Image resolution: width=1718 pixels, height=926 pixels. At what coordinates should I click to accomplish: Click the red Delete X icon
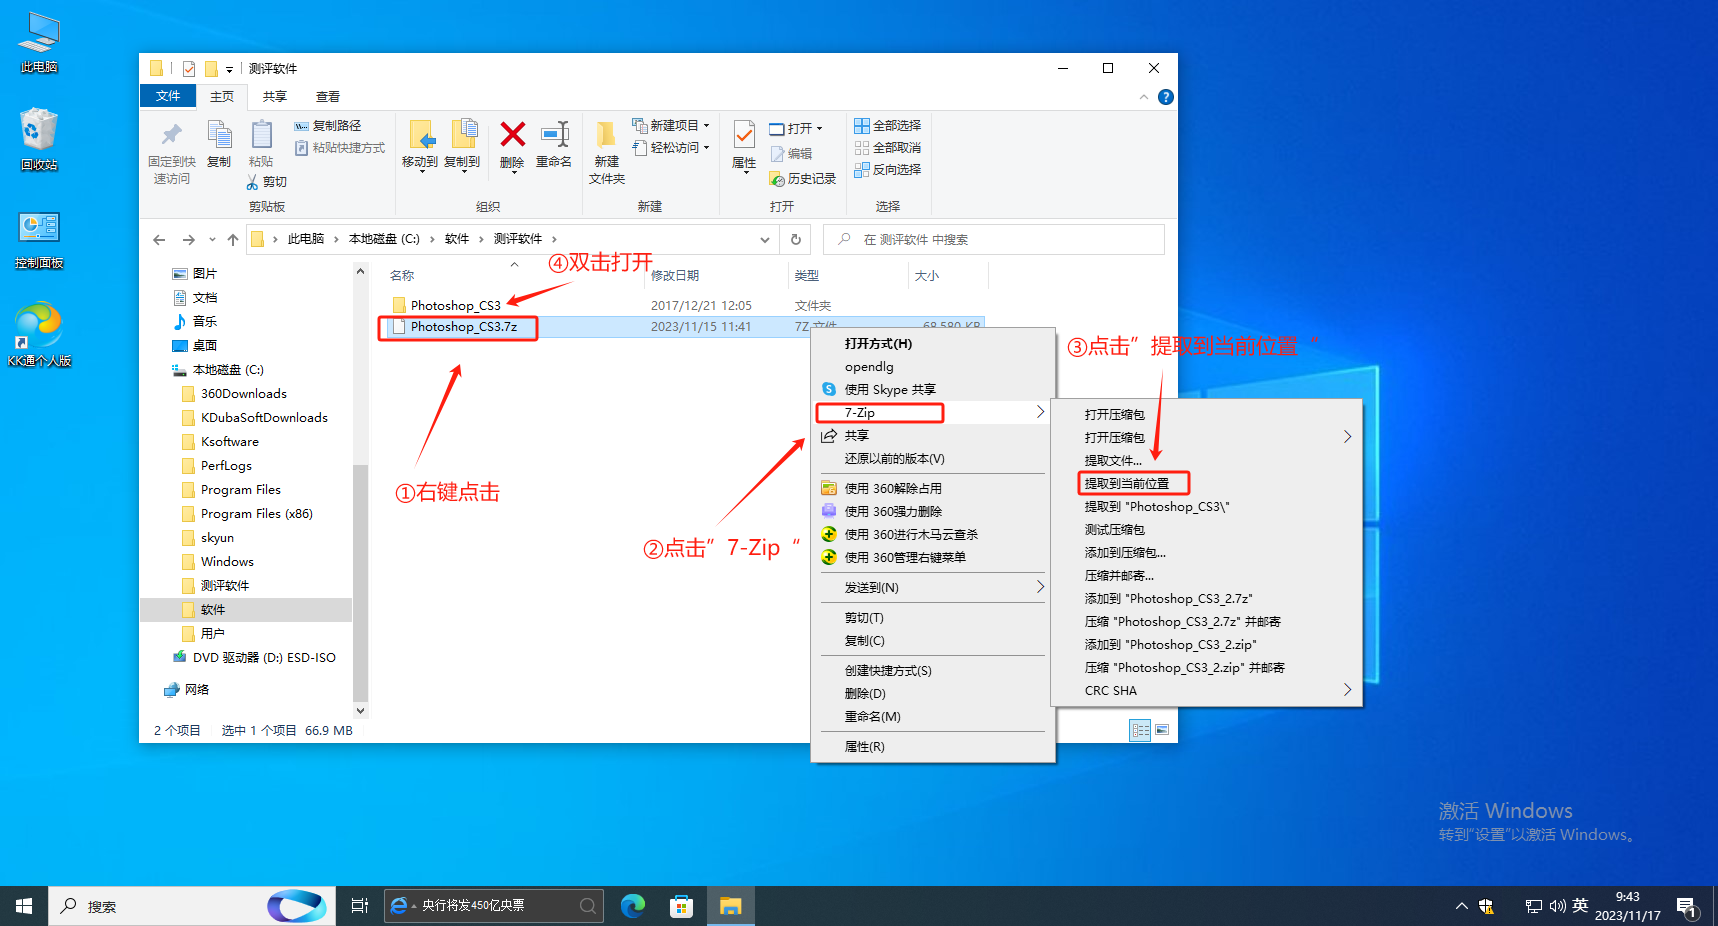[x=512, y=135]
